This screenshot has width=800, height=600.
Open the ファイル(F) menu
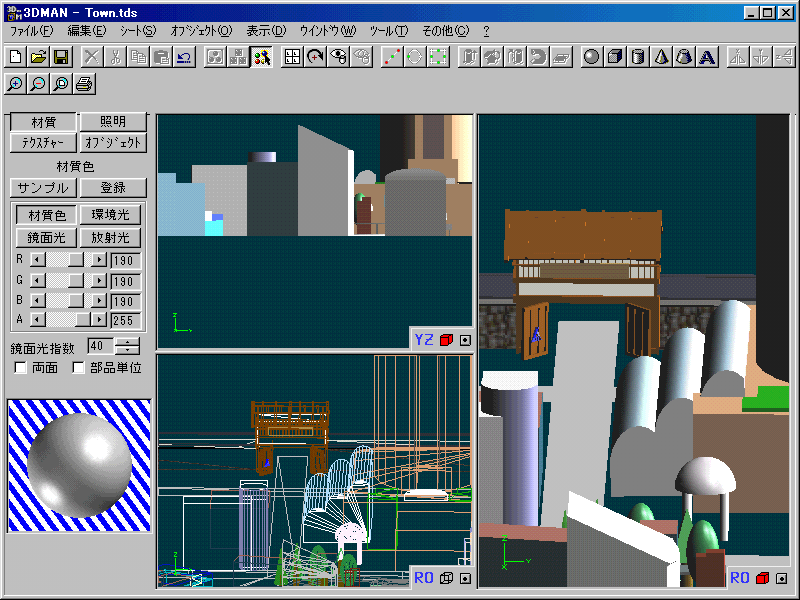[x=32, y=31]
